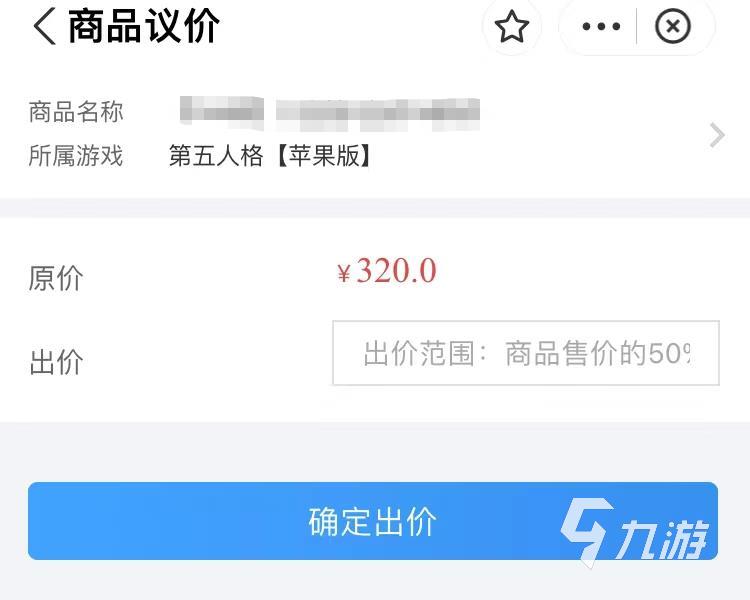The height and width of the screenshot is (600, 750).
Task: Click the 出价 price input field
Action: [x=526, y=353]
